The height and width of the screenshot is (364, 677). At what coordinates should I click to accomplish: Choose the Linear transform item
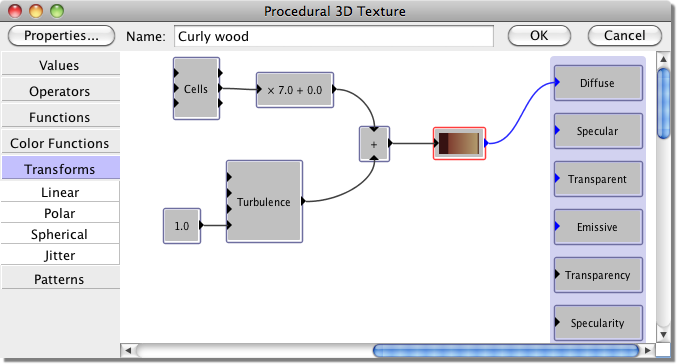(x=60, y=192)
